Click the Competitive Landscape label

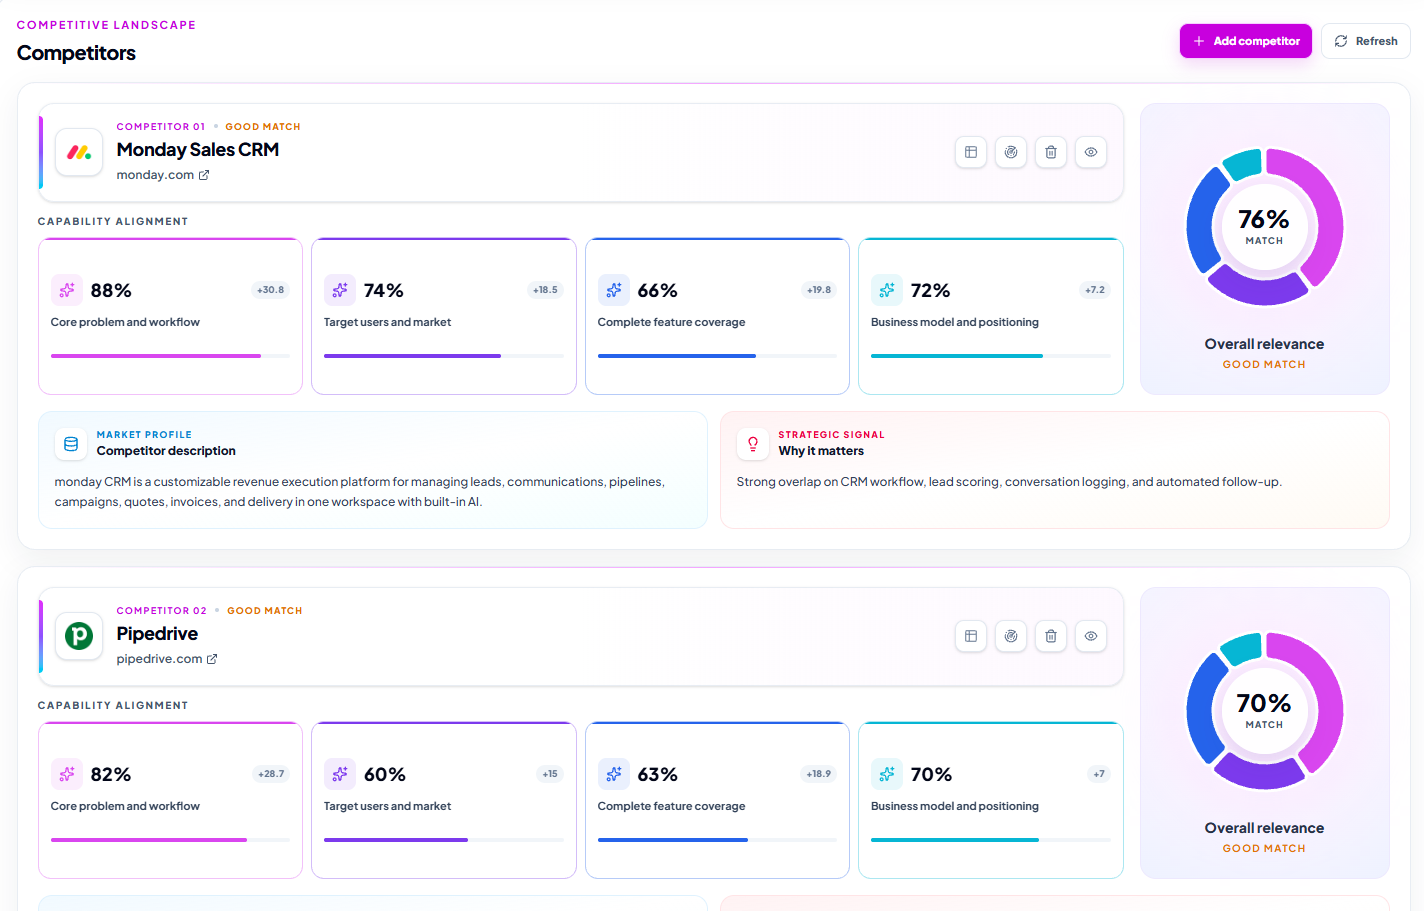pos(106,25)
